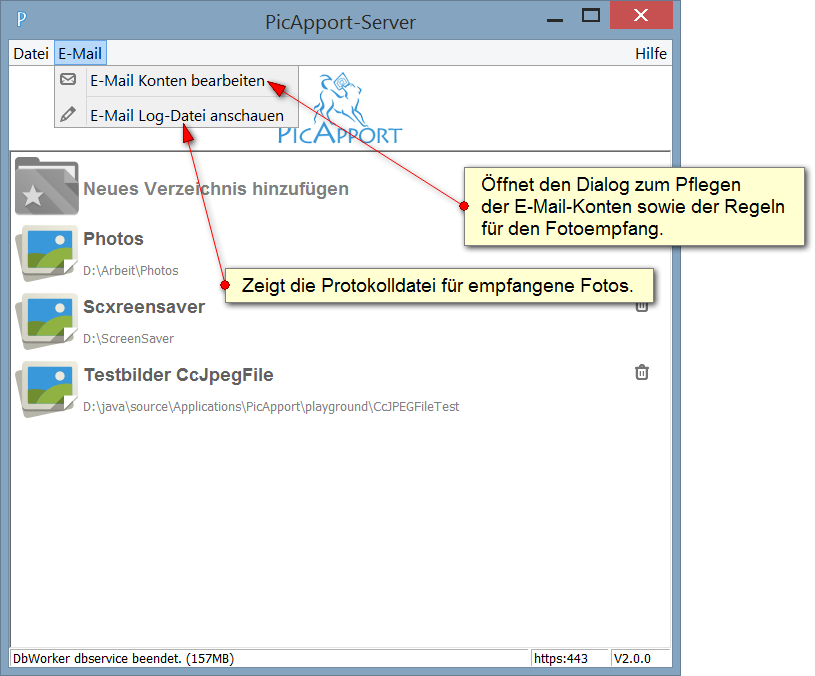Screen dimensions: 815x676
Task: Select the Scxreensaver directory title
Action: [144, 307]
